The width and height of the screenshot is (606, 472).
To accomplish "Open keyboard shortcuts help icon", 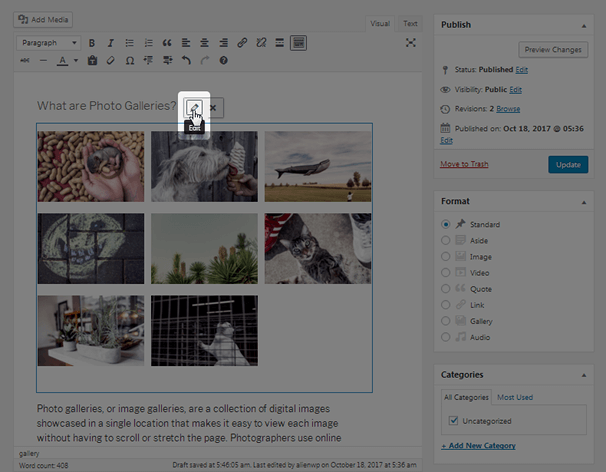I will pos(223,61).
